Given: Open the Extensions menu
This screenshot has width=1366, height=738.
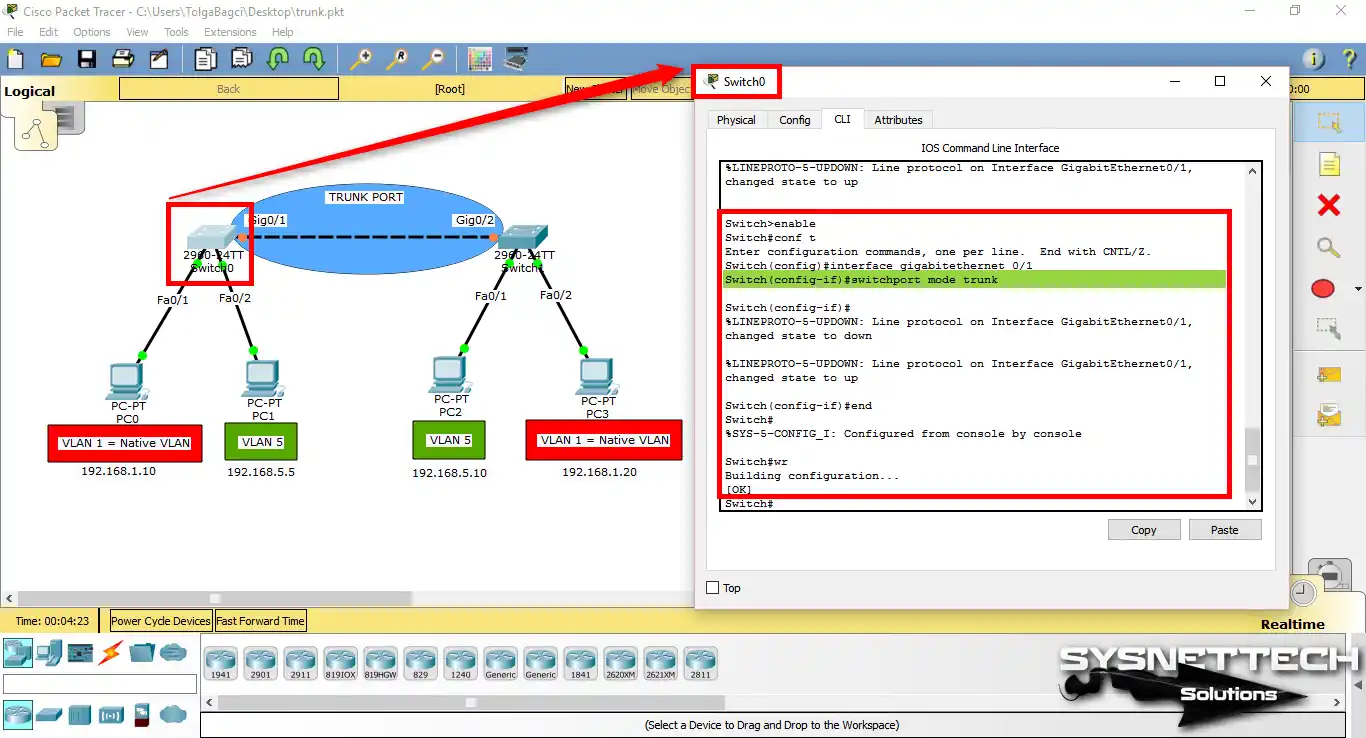Looking at the screenshot, I should coord(230,32).
